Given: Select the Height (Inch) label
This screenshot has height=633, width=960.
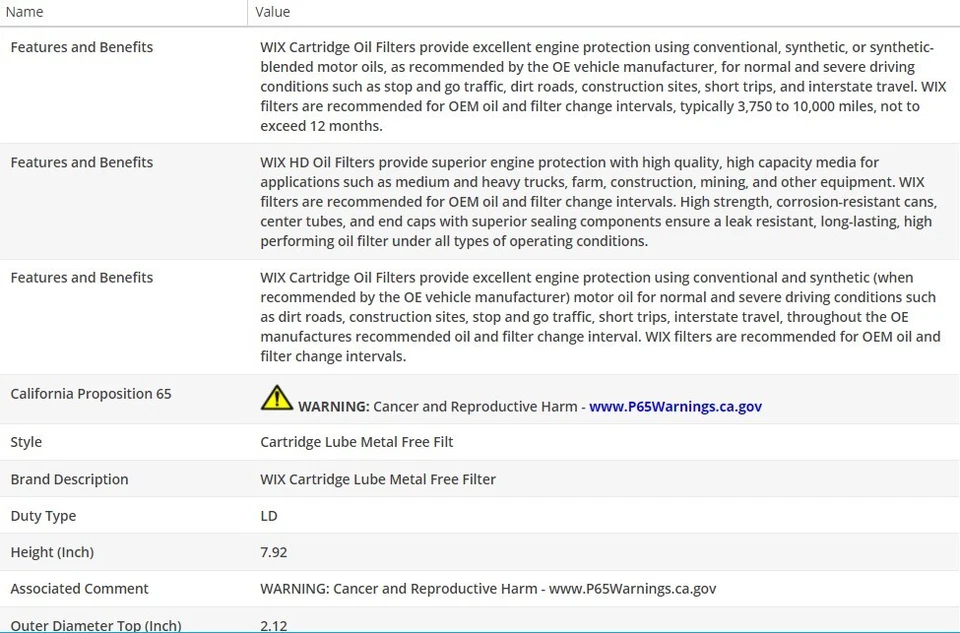Looking at the screenshot, I should click(x=52, y=552).
